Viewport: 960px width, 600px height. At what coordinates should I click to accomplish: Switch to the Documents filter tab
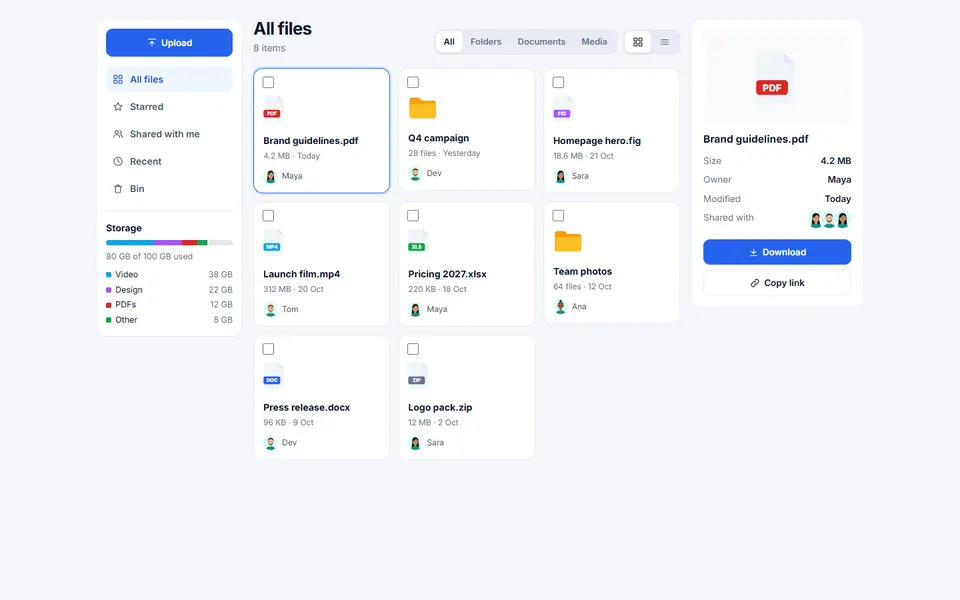pyautogui.click(x=541, y=42)
